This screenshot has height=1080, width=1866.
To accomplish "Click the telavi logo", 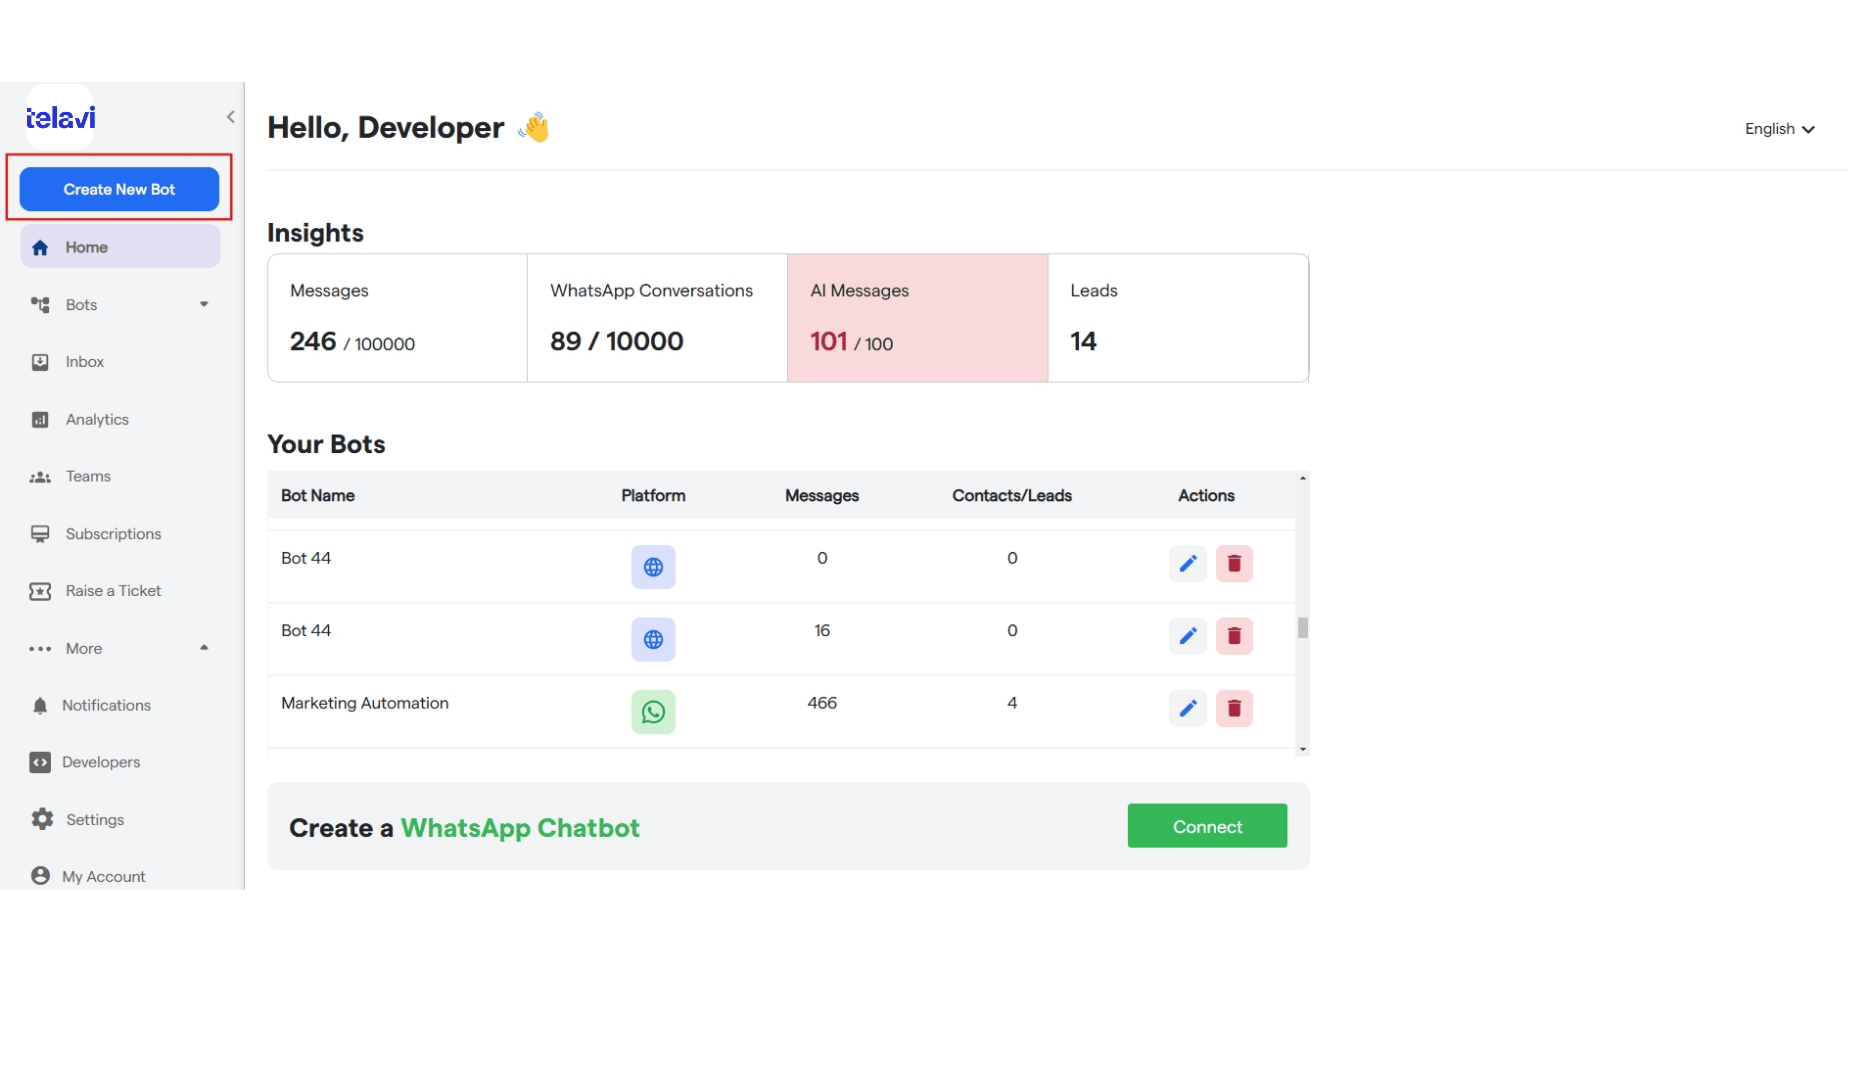I will click(60, 118).
